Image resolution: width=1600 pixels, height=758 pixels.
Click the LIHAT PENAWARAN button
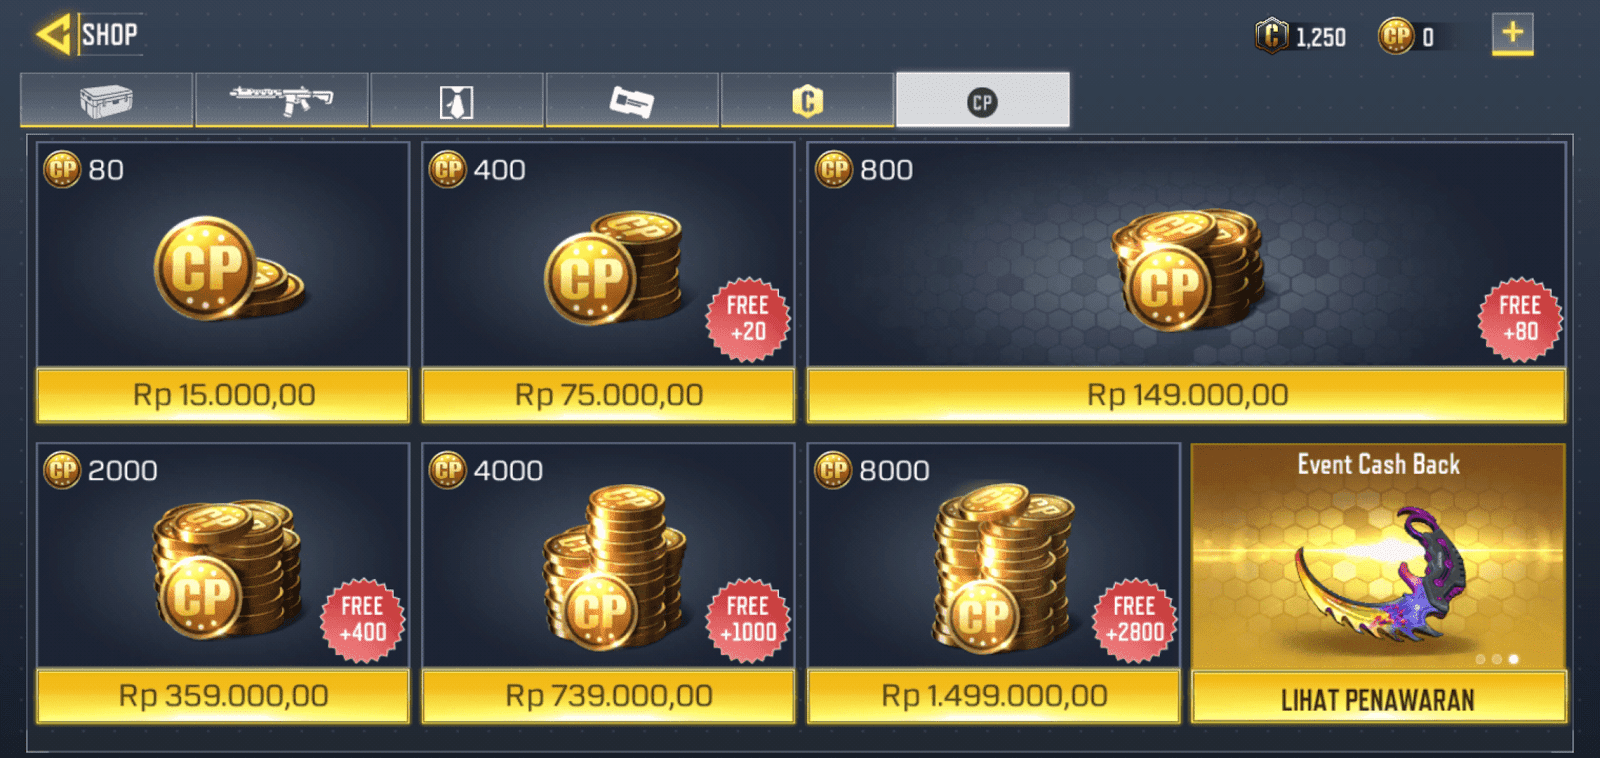click(1378, 697)
